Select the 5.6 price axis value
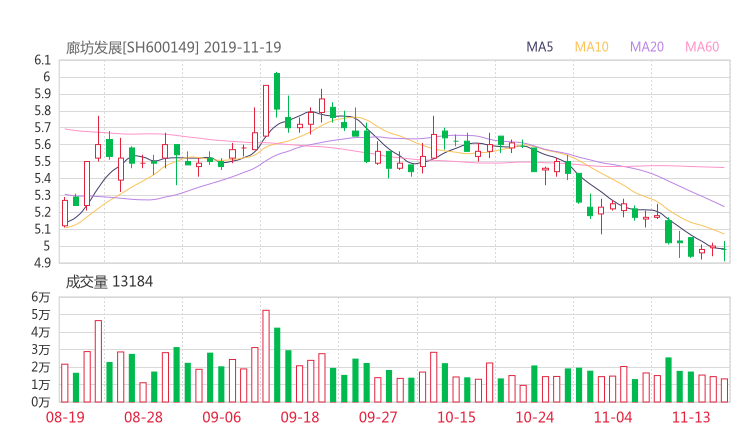This screenshot has height=440, width=740. 42,145
